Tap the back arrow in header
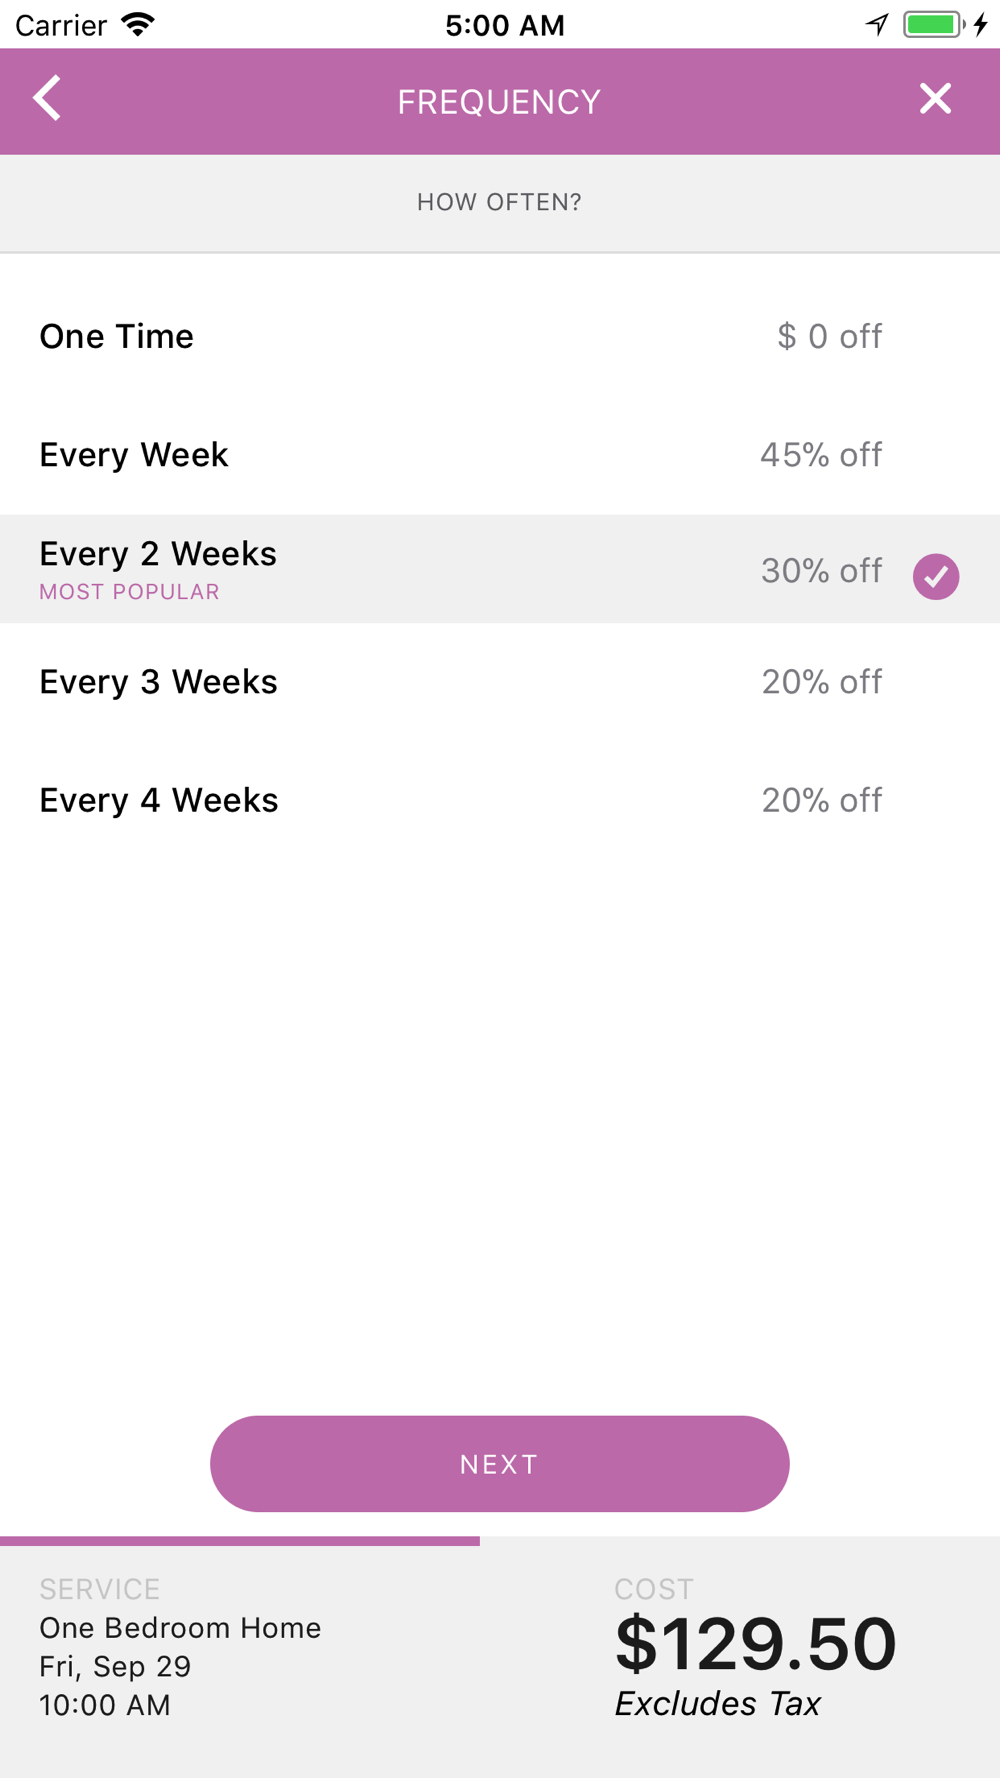Screen dimensions: 1000x1778 (x=47, y=99)
